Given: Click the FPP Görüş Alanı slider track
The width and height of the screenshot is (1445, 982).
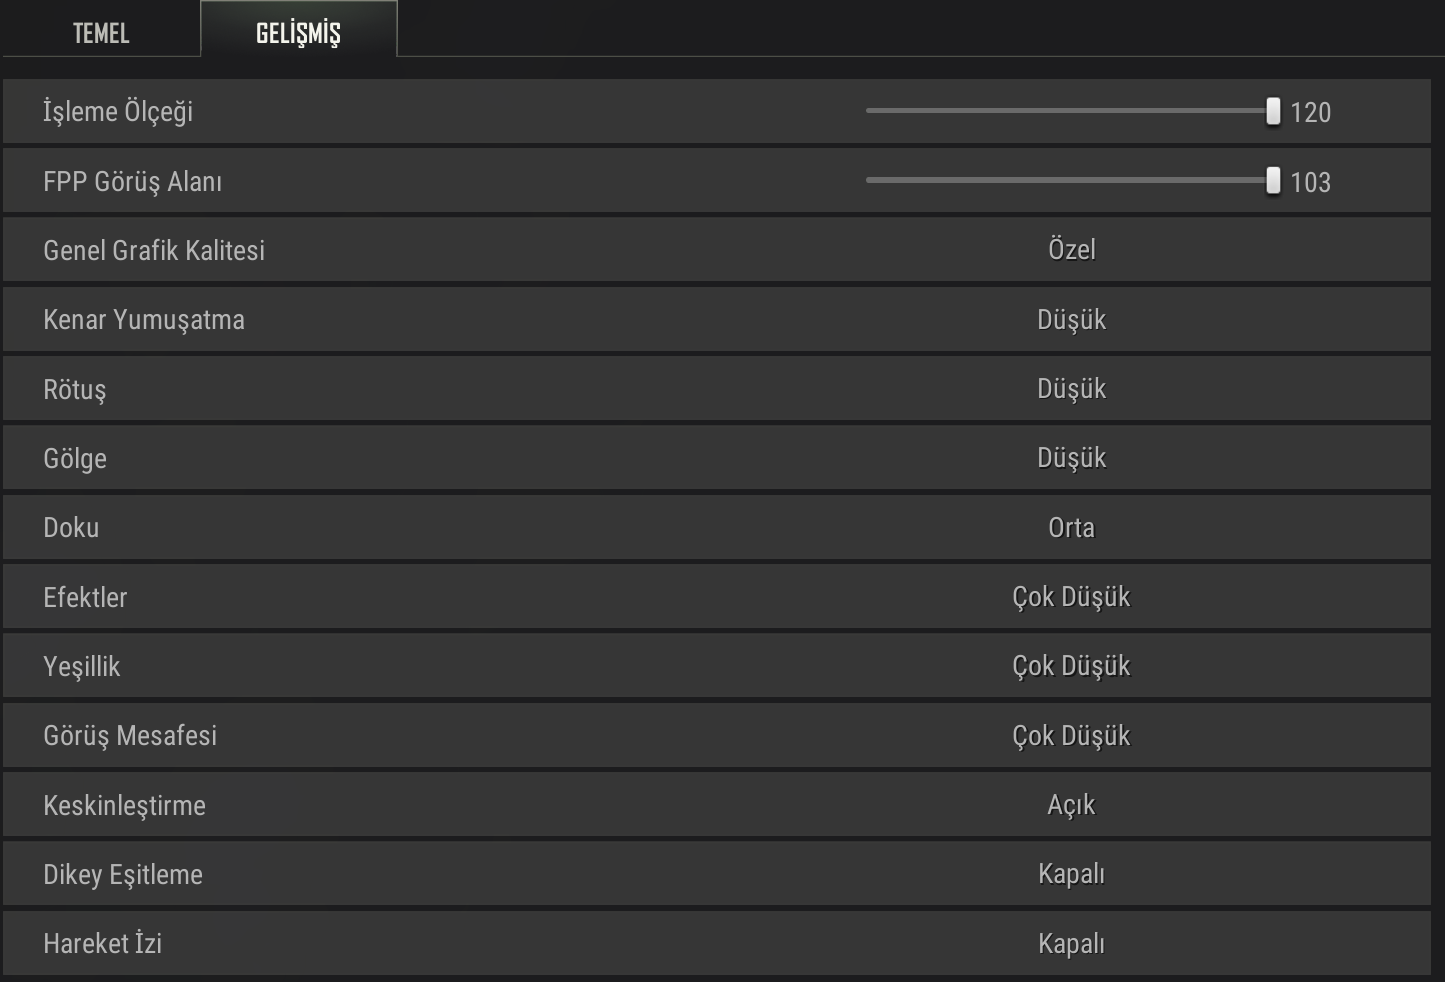Looking at the screenshot, I should pos(1060,180).
